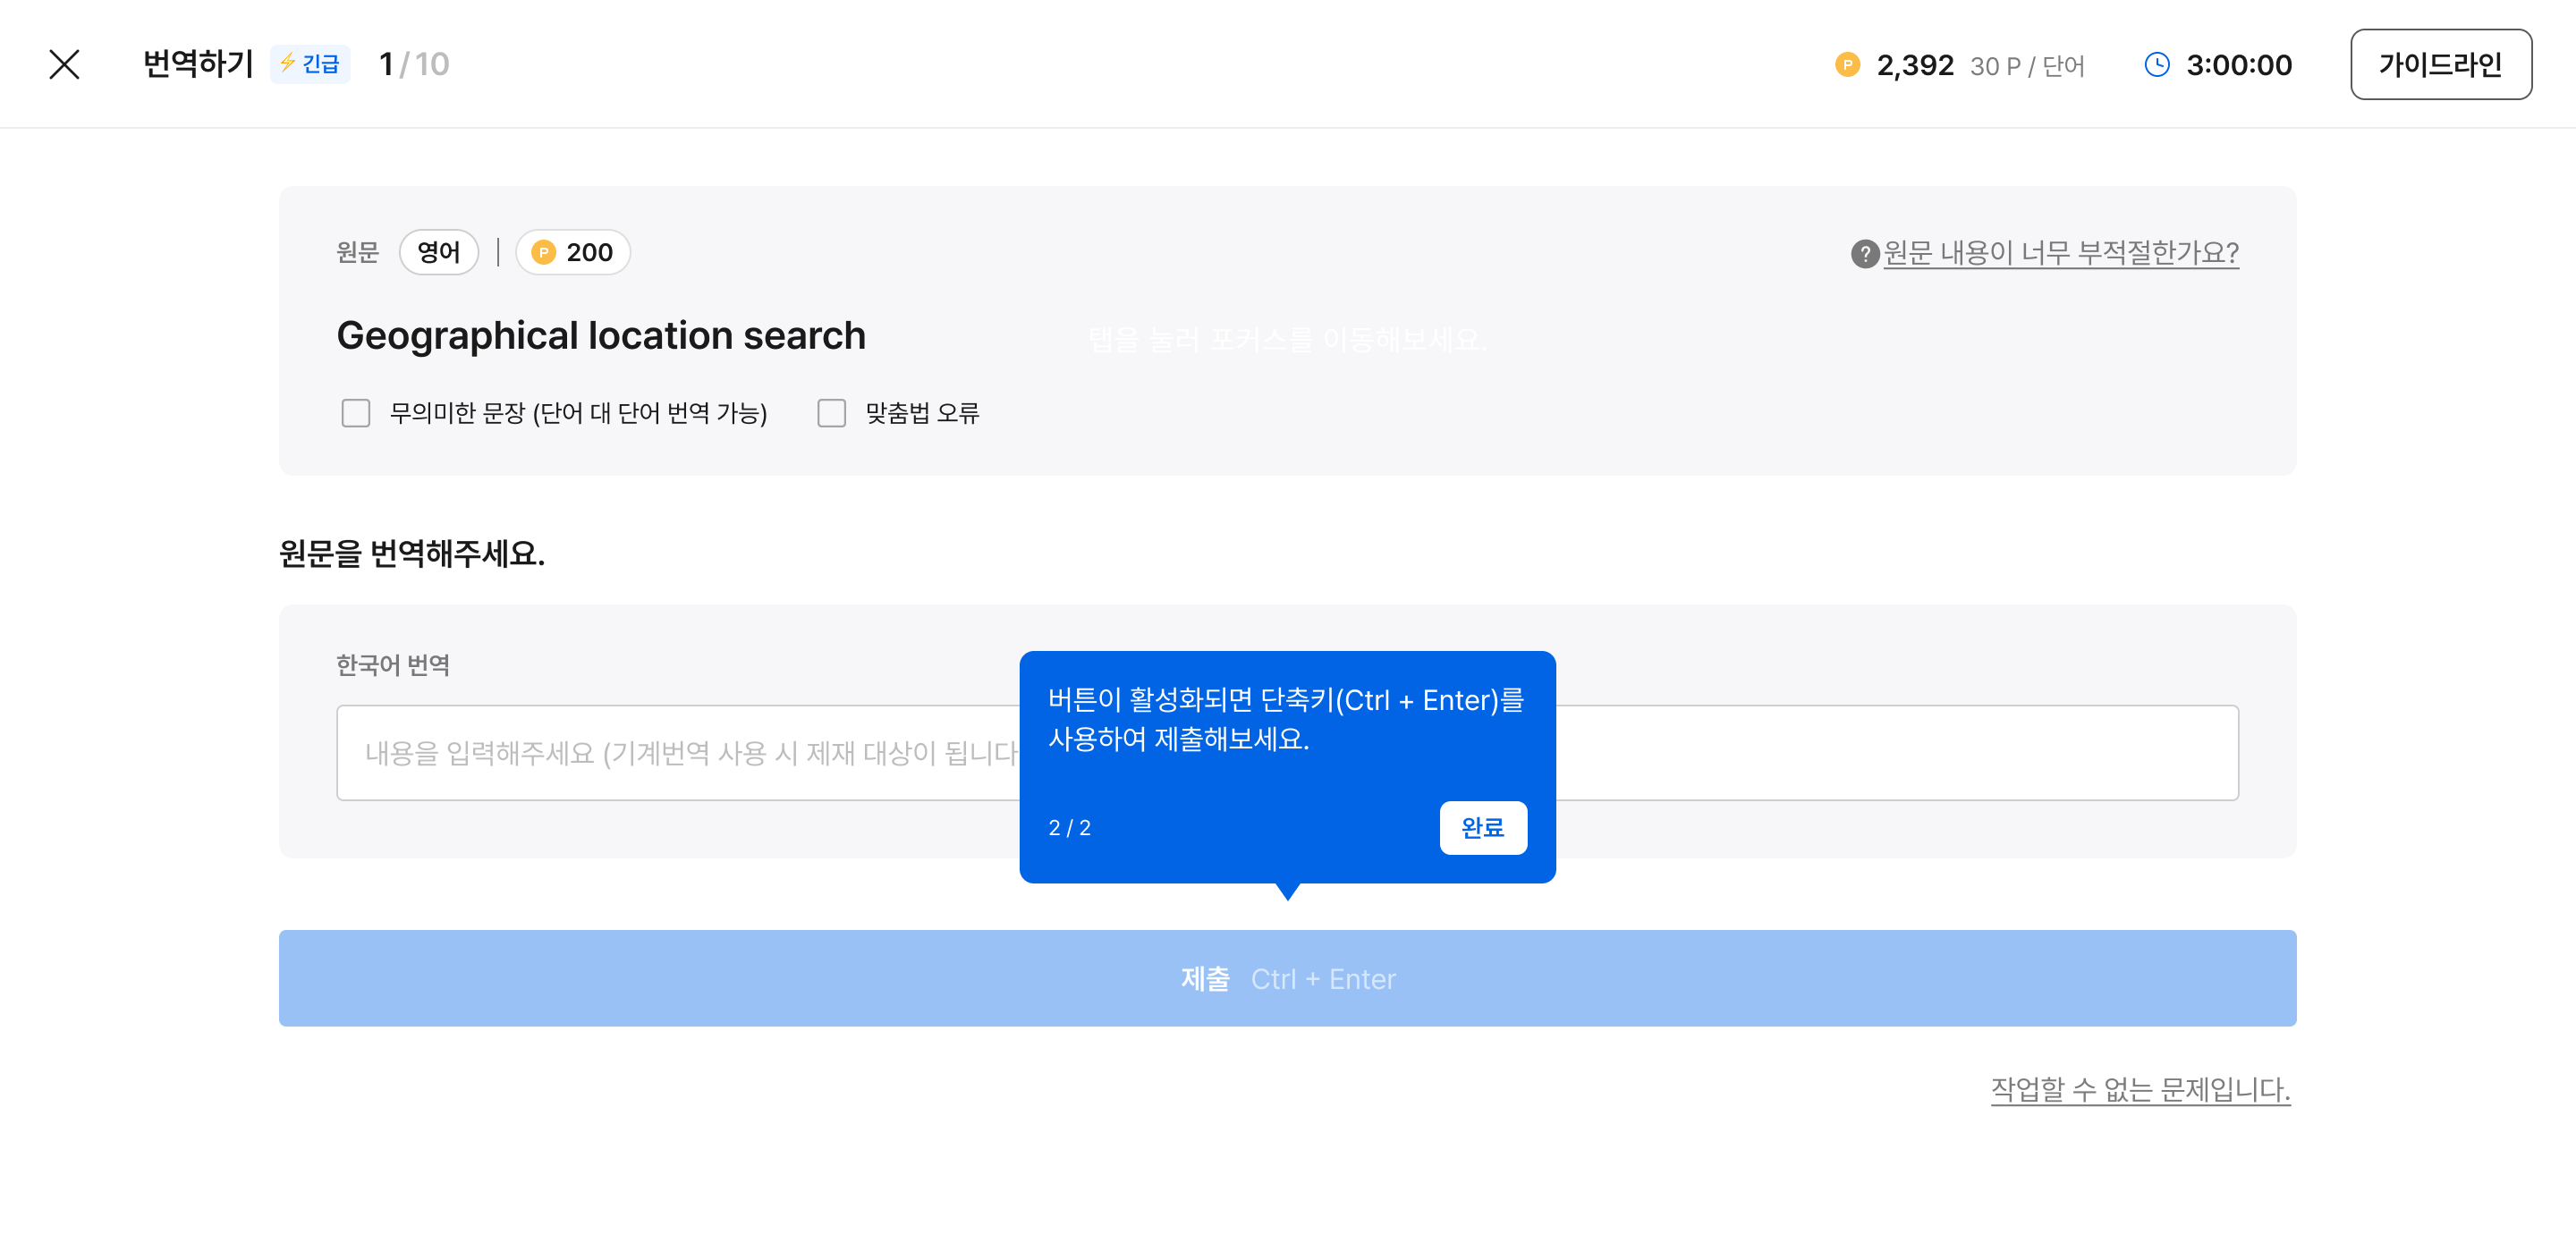The height and width of the screenshot is (1234, 2576).
Task: Check the 맞춤법 오류 checkbox
Action: (x=831, y=413)
